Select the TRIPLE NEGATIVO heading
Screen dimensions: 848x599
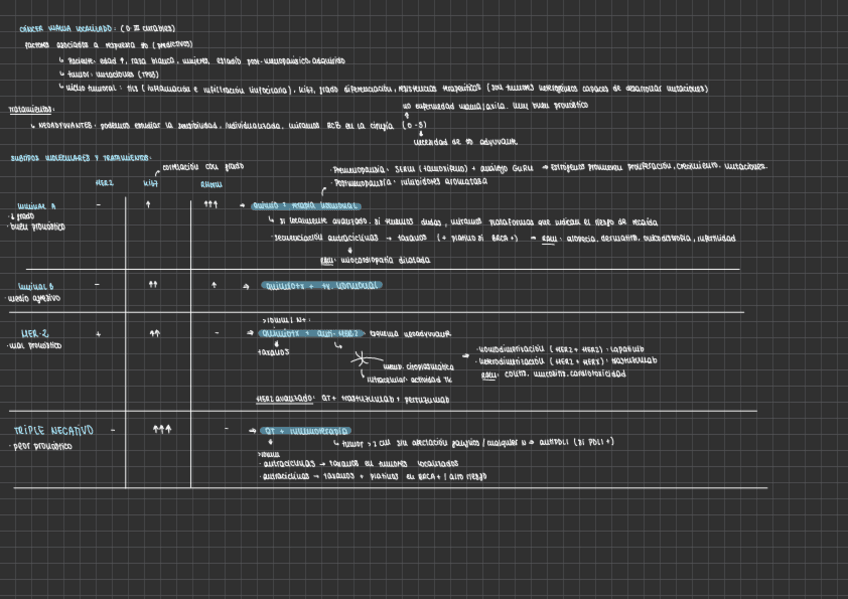[x=54, y=430]
